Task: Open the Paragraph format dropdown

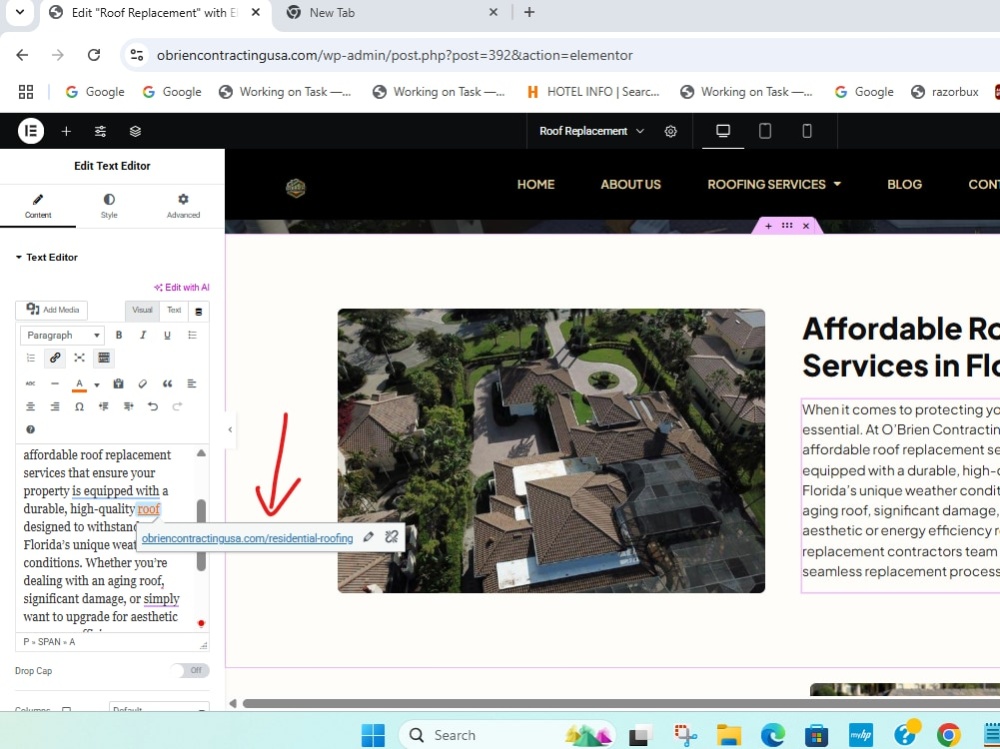Action: pyautogui.click(x=62, y=335)
